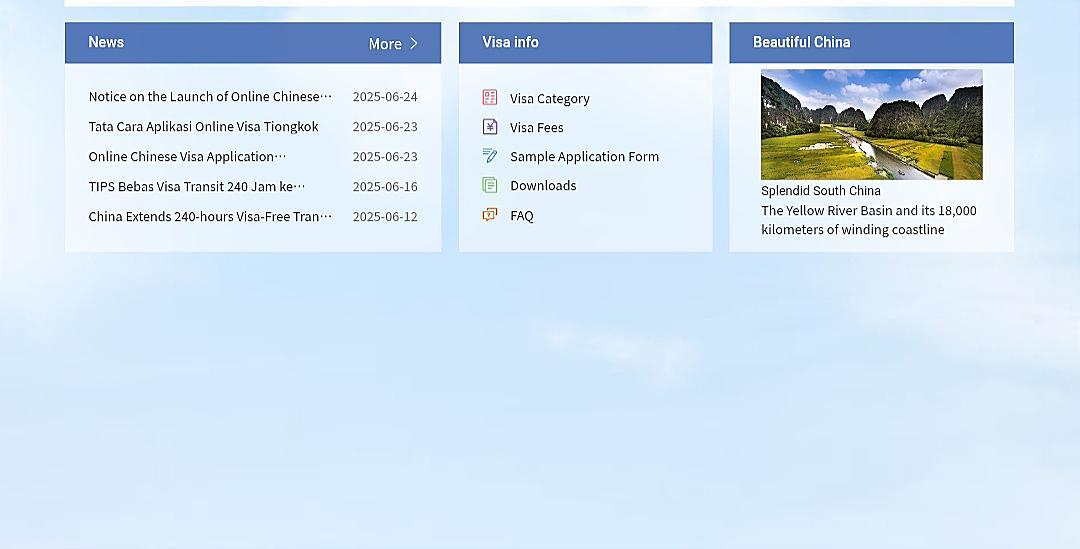Click the Visa Fees yen icon
The width and height of the screenshot is (1080, 549).
pos(490,127)
